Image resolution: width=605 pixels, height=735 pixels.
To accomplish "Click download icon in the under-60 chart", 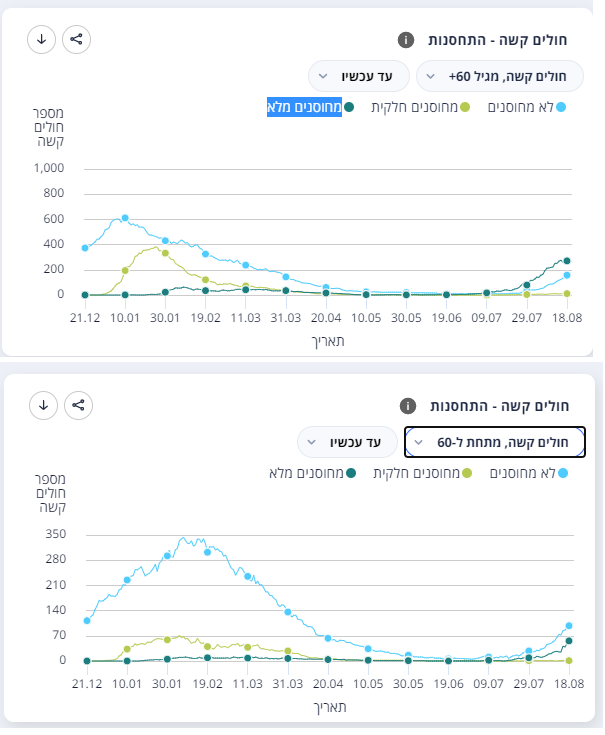I will click(42, 405).
